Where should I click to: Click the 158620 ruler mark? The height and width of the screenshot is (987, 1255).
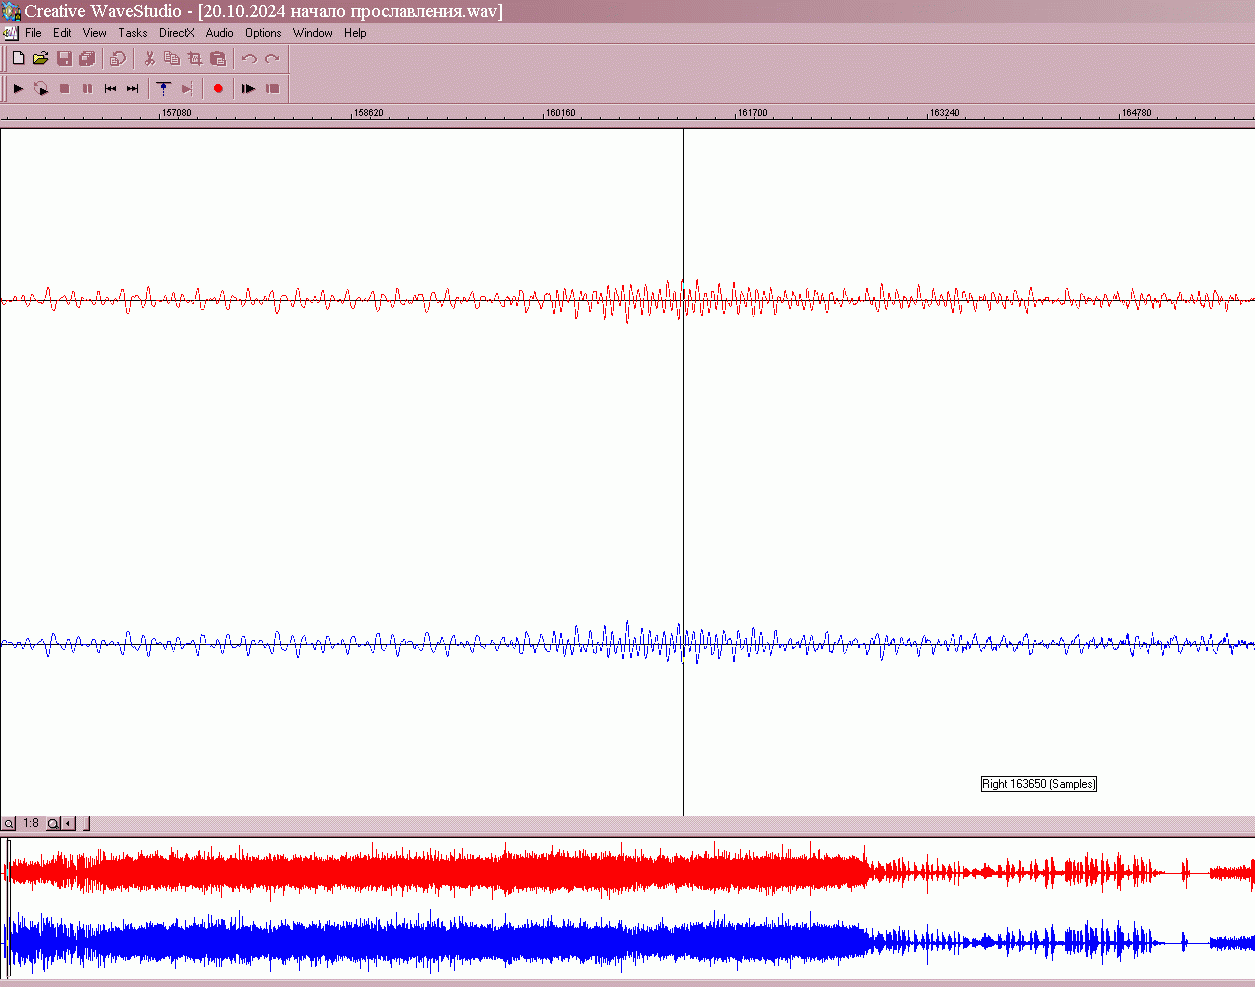pos(368,113)
